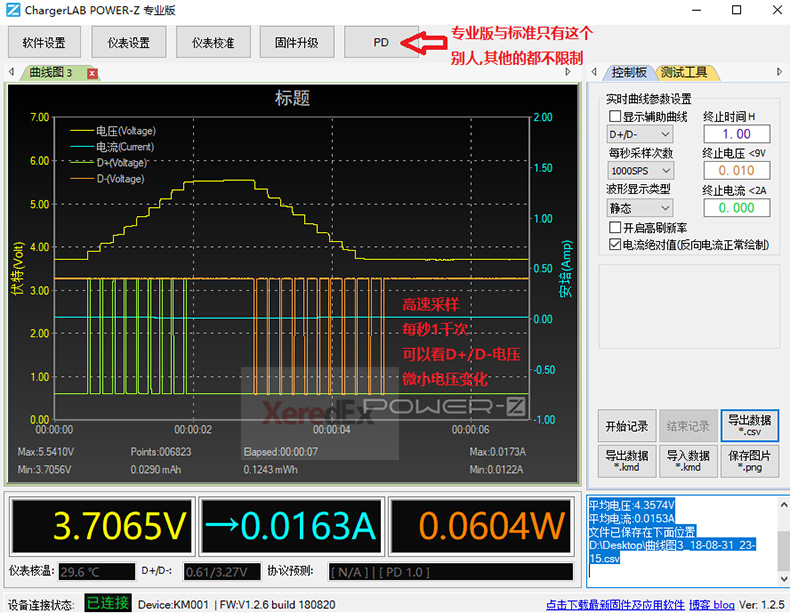Close the 曲线图 3 tab
This screenshot has height=613, width=790.
(x=92, y=74)
